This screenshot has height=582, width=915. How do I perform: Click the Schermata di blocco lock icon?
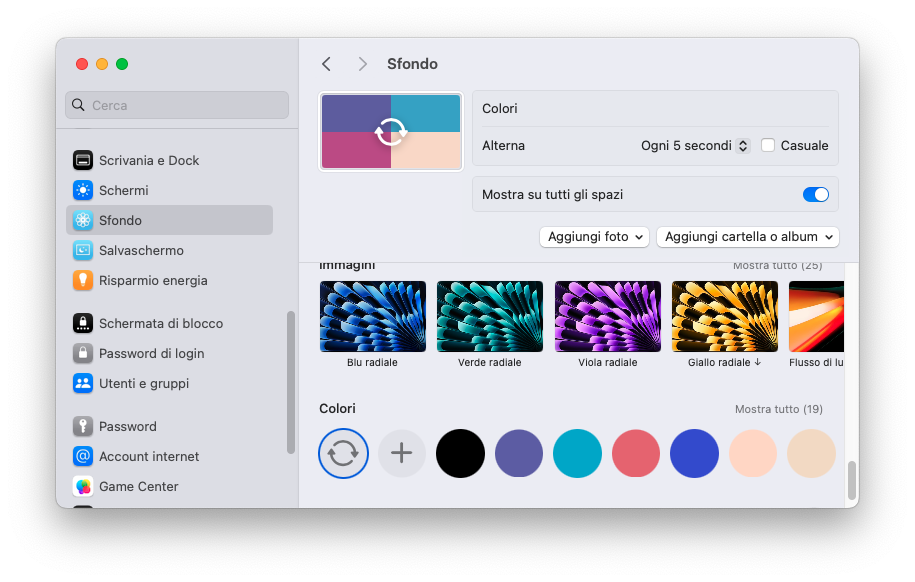click(83, 323)
